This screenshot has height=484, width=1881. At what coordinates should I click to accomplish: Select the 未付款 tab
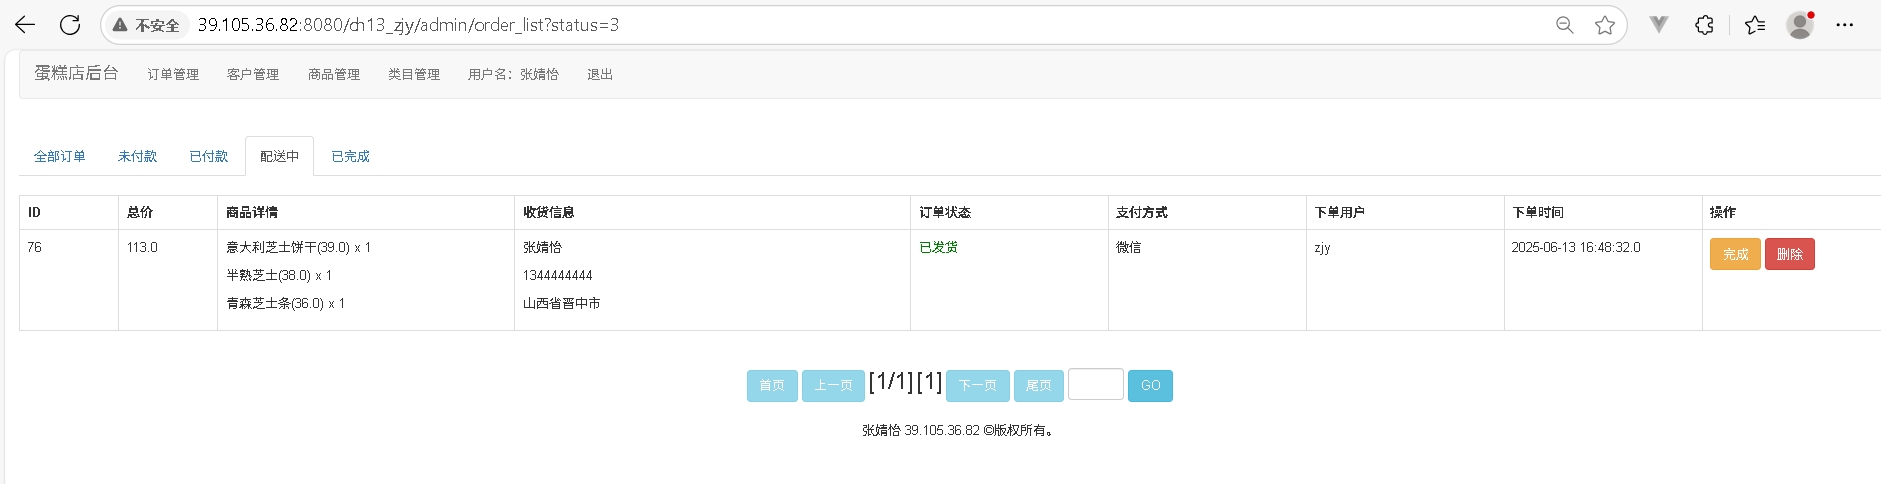(137, 156)
